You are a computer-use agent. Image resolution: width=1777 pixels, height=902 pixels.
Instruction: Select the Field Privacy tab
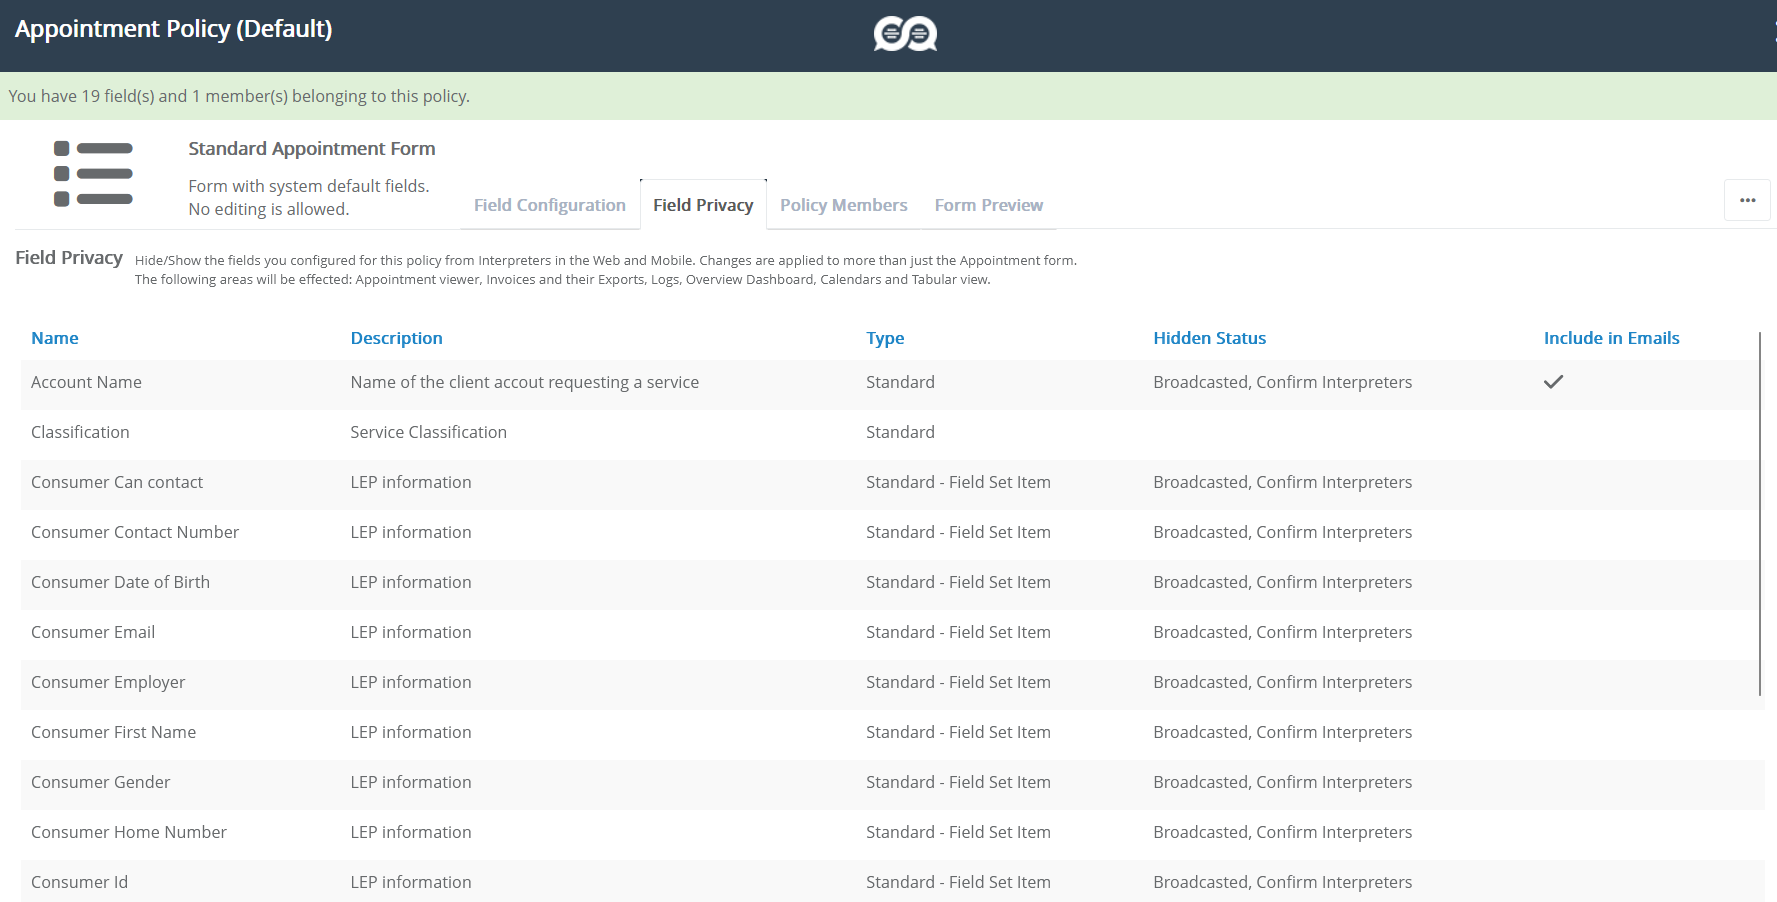pyautogui.click(x=703, y=205)
